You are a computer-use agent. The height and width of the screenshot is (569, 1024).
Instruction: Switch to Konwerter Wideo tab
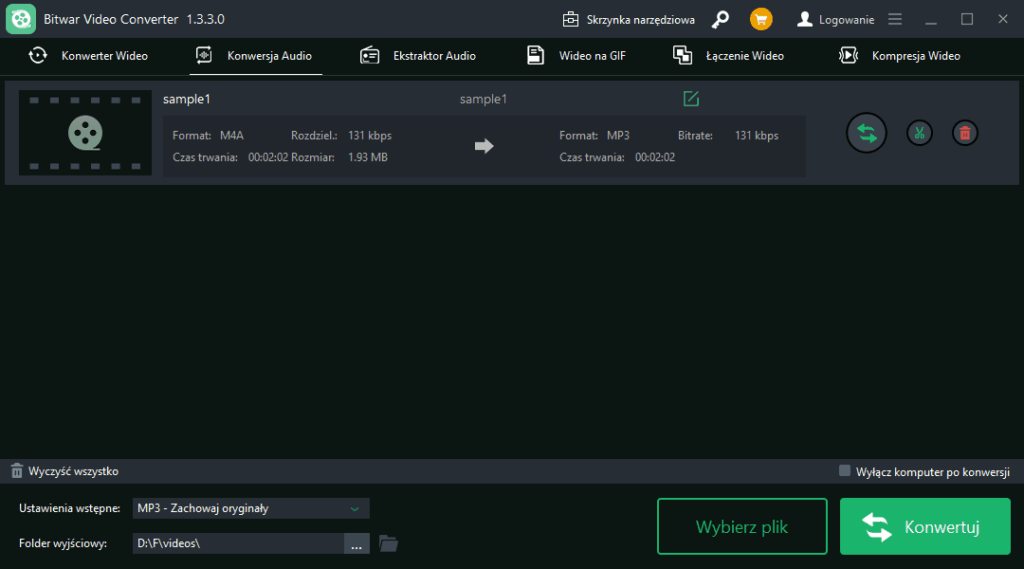pyautogui.click(x=88, y=56)
